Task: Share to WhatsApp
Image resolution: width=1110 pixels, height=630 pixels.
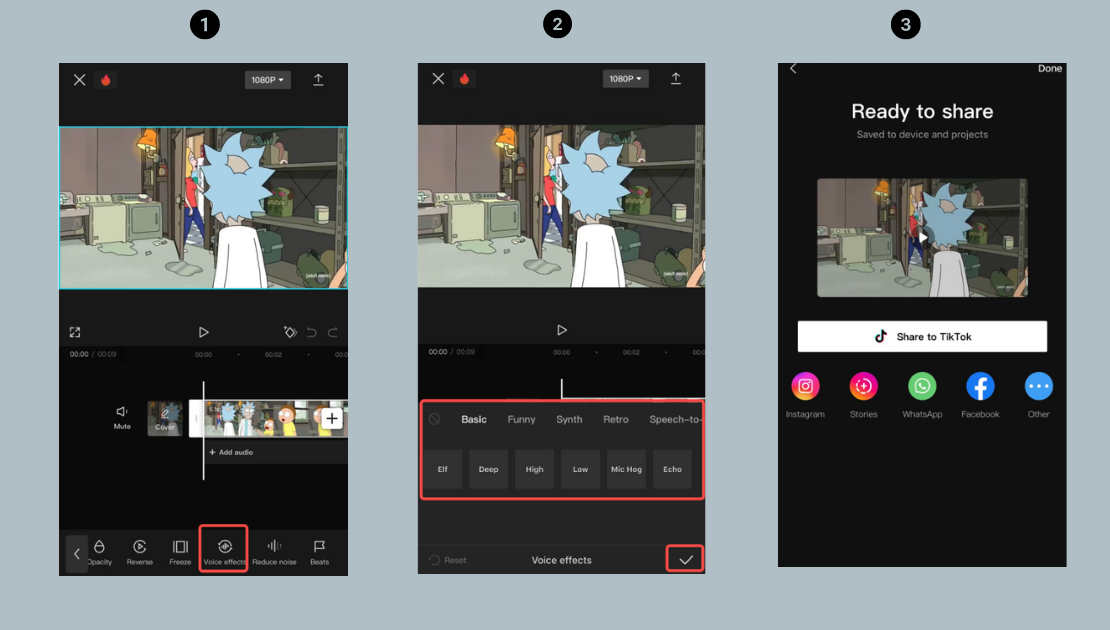Action: [x=922, y=395]
